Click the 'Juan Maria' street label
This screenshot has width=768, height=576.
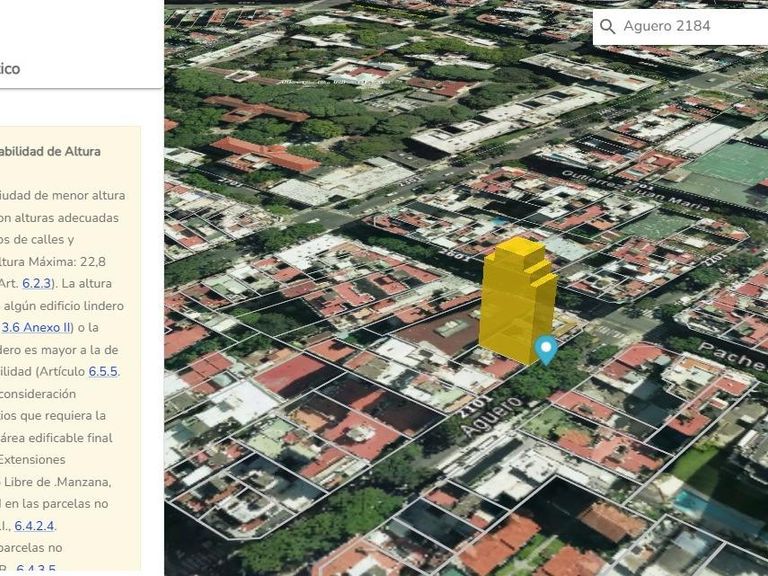point(611,187)
